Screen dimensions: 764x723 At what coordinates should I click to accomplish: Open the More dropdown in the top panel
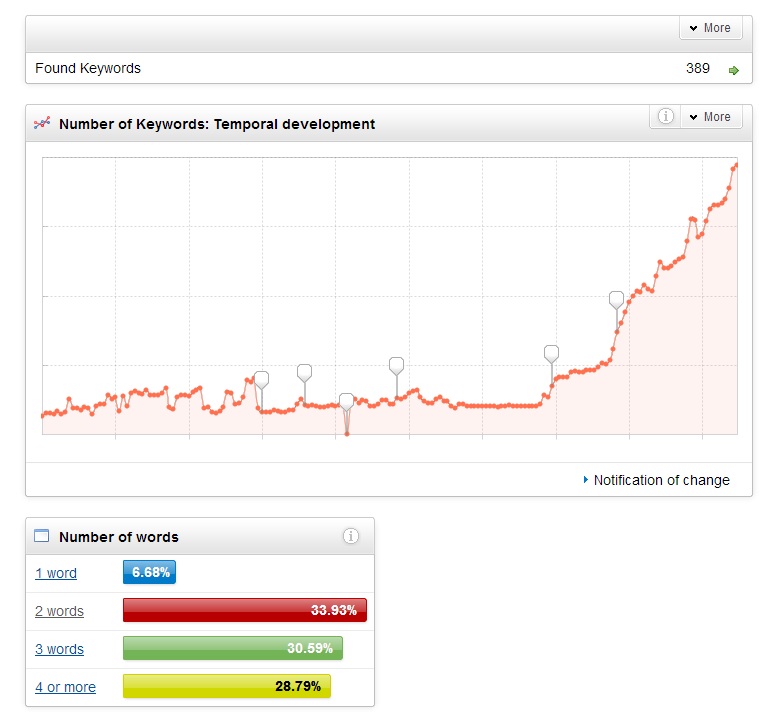[x=710, y=28]
